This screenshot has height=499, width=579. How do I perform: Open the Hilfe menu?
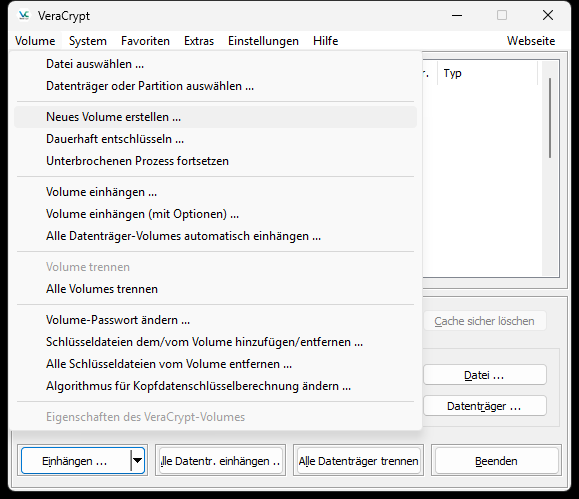click(x=325, y=41)
